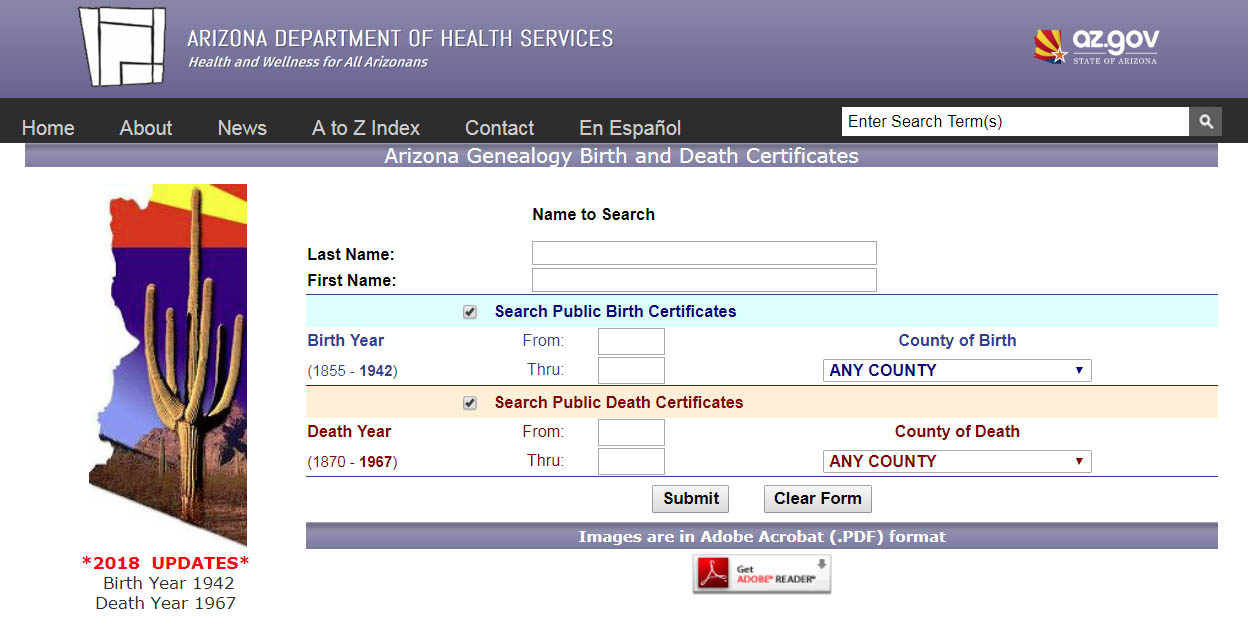The image size is (1248, 624).
Task: Click into the First Name field
Action: point(704,280)
